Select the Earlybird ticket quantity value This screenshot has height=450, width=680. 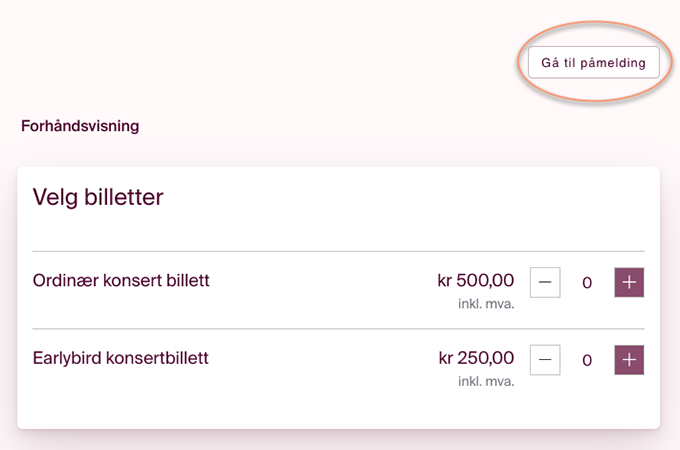[587, 360]
